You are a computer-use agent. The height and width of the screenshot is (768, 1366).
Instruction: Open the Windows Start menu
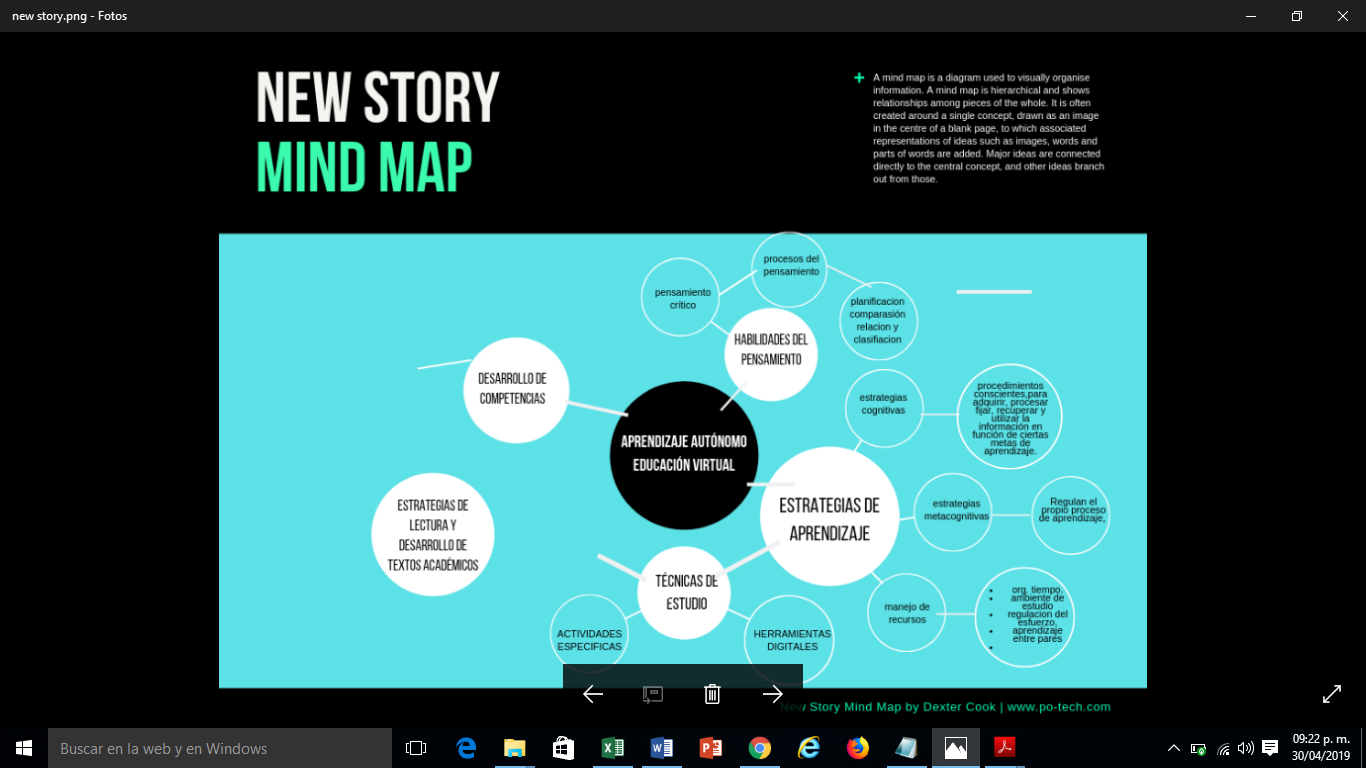click(x=24, y=748)
